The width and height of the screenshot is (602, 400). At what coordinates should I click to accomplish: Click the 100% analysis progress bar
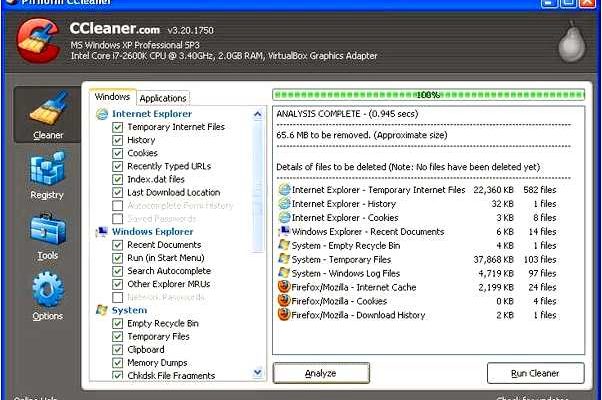[428, 94]
